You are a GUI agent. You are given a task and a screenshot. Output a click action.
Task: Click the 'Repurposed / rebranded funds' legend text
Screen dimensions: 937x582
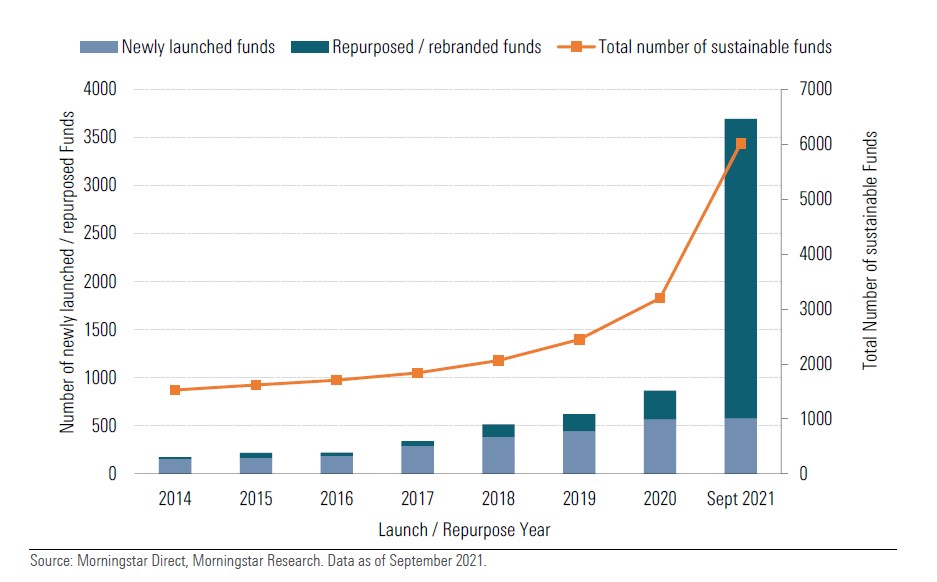pyautogui.click(x=436, y=47)
